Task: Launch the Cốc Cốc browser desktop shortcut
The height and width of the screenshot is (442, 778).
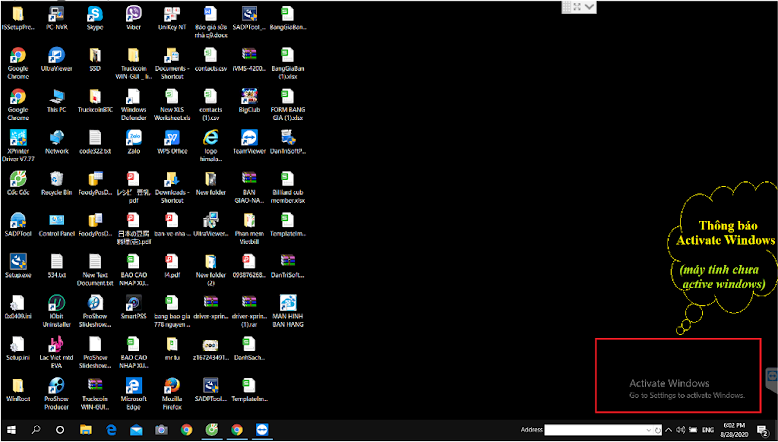Action: (x=18, y=183)
